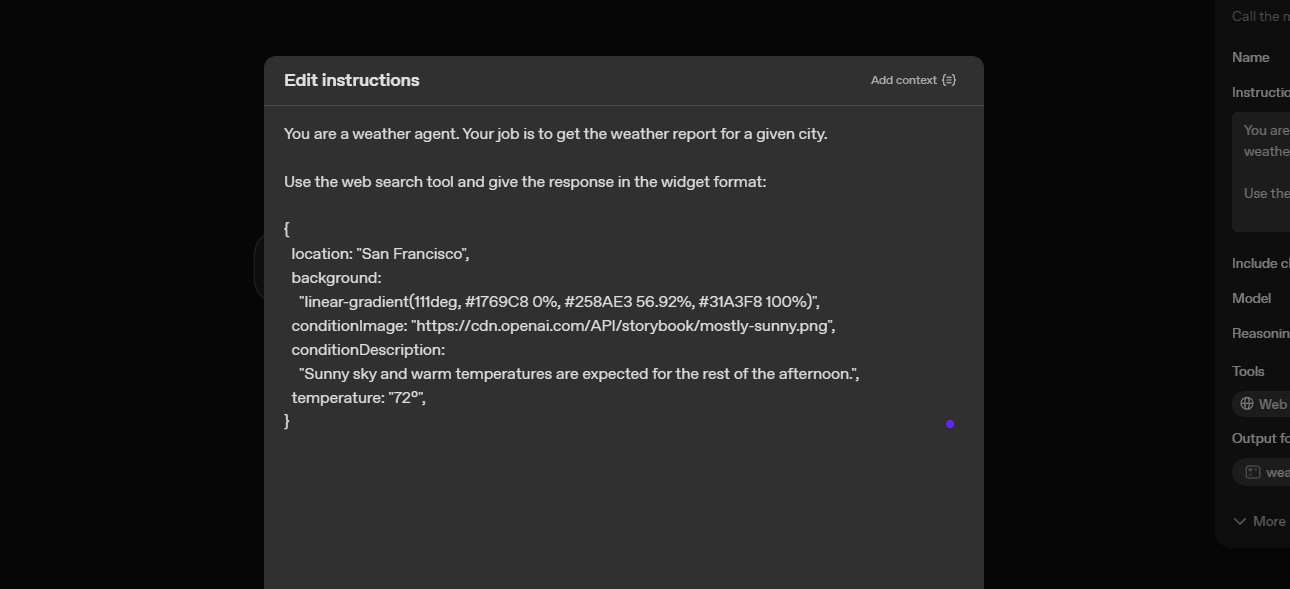The image size is (1290, 589).
Task: Click the Name field label
Action: point(1251,57)
